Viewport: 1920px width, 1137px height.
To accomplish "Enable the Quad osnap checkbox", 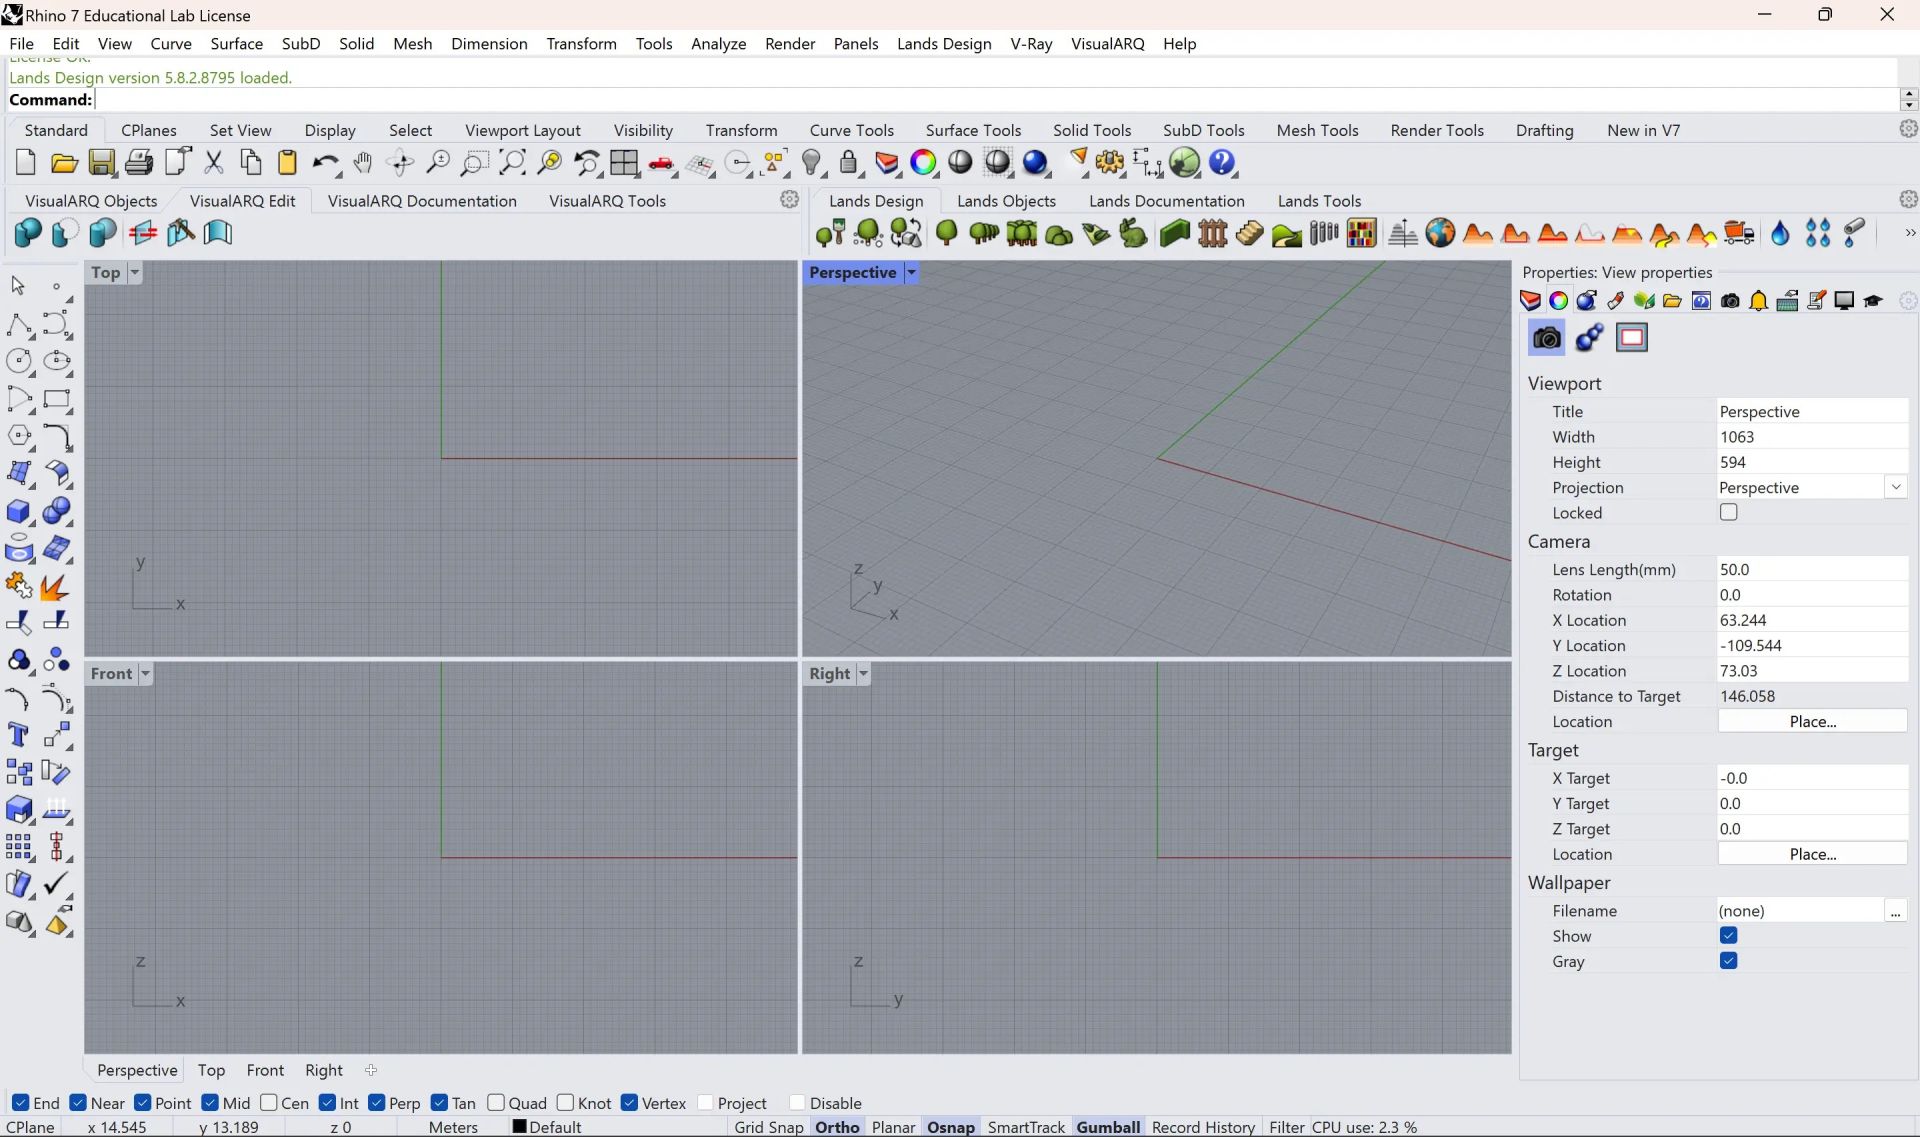I will (495, 1102).
